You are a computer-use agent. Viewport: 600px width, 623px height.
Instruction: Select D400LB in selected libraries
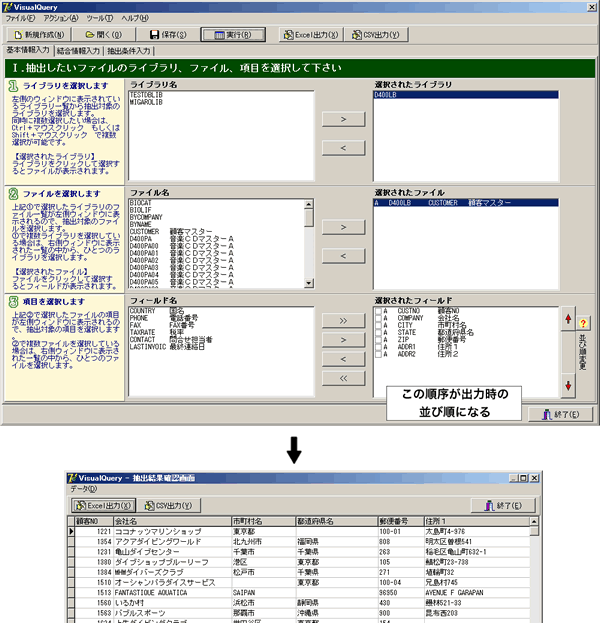[466, 95]
